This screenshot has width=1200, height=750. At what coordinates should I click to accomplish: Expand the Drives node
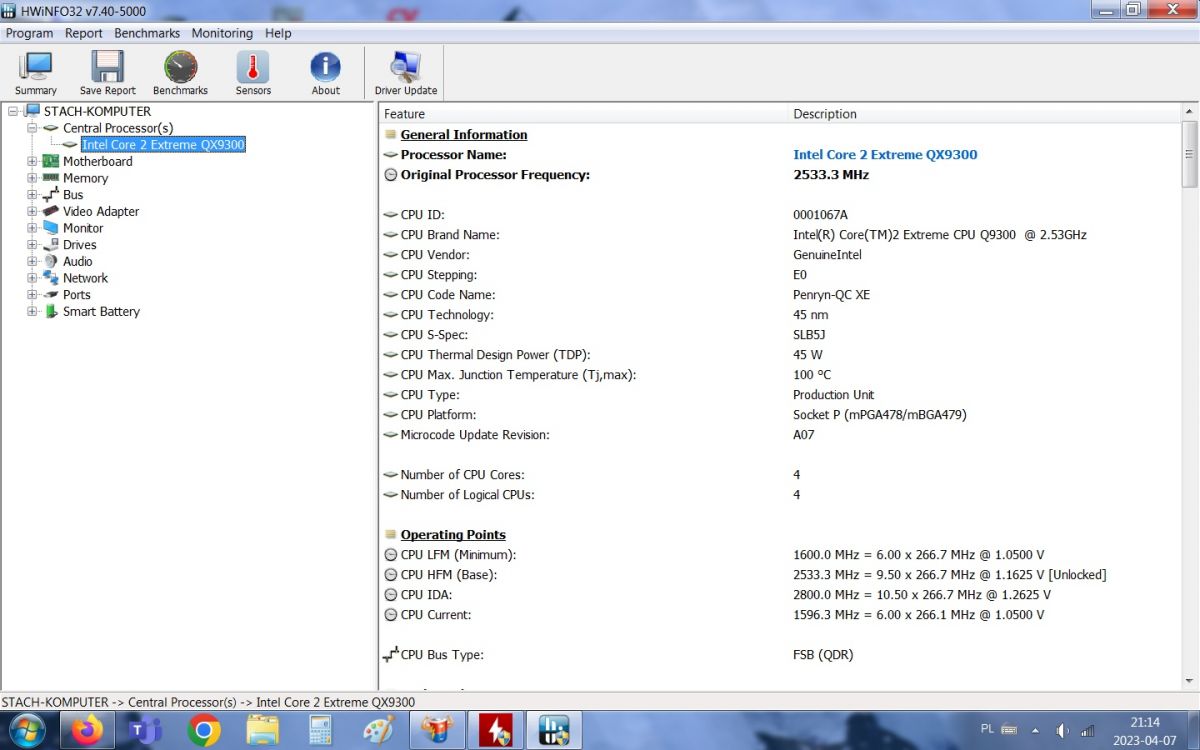(32, 245)
